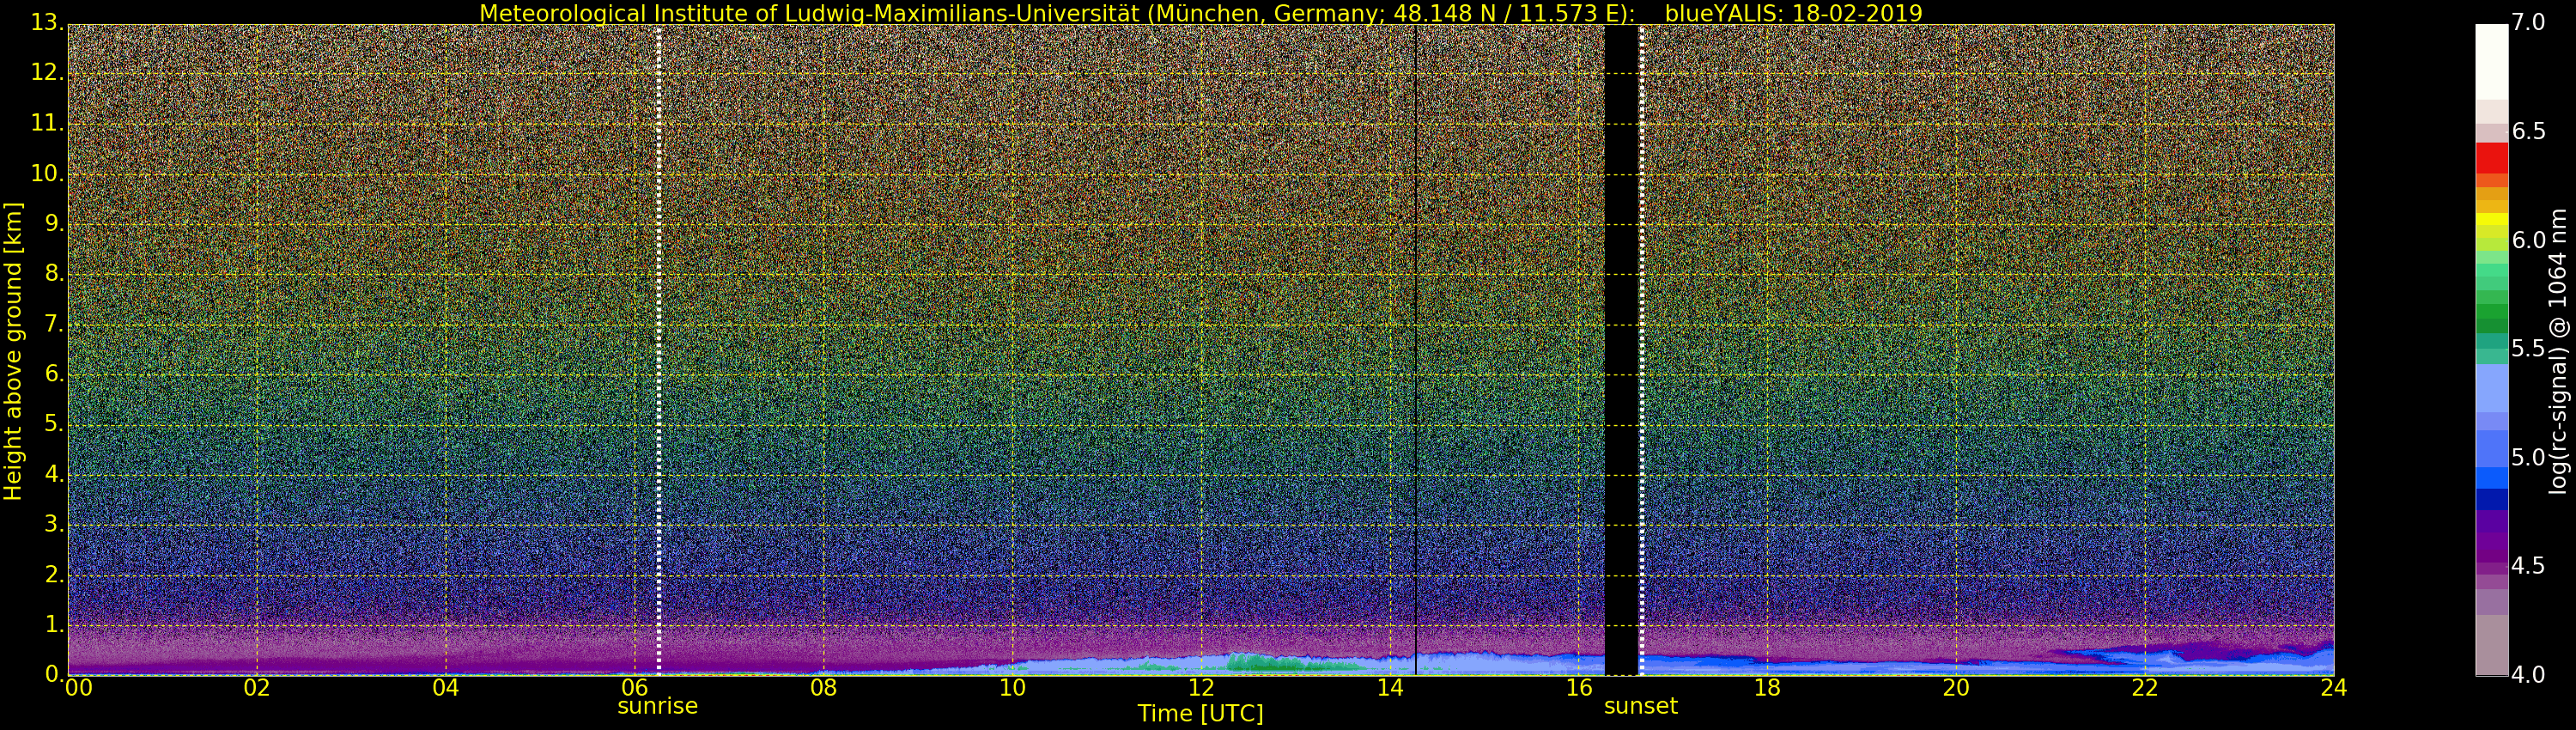This screenshot has width=2576, height=730.
Task: Click the time tick label '02'
Action: click(257, 687)
